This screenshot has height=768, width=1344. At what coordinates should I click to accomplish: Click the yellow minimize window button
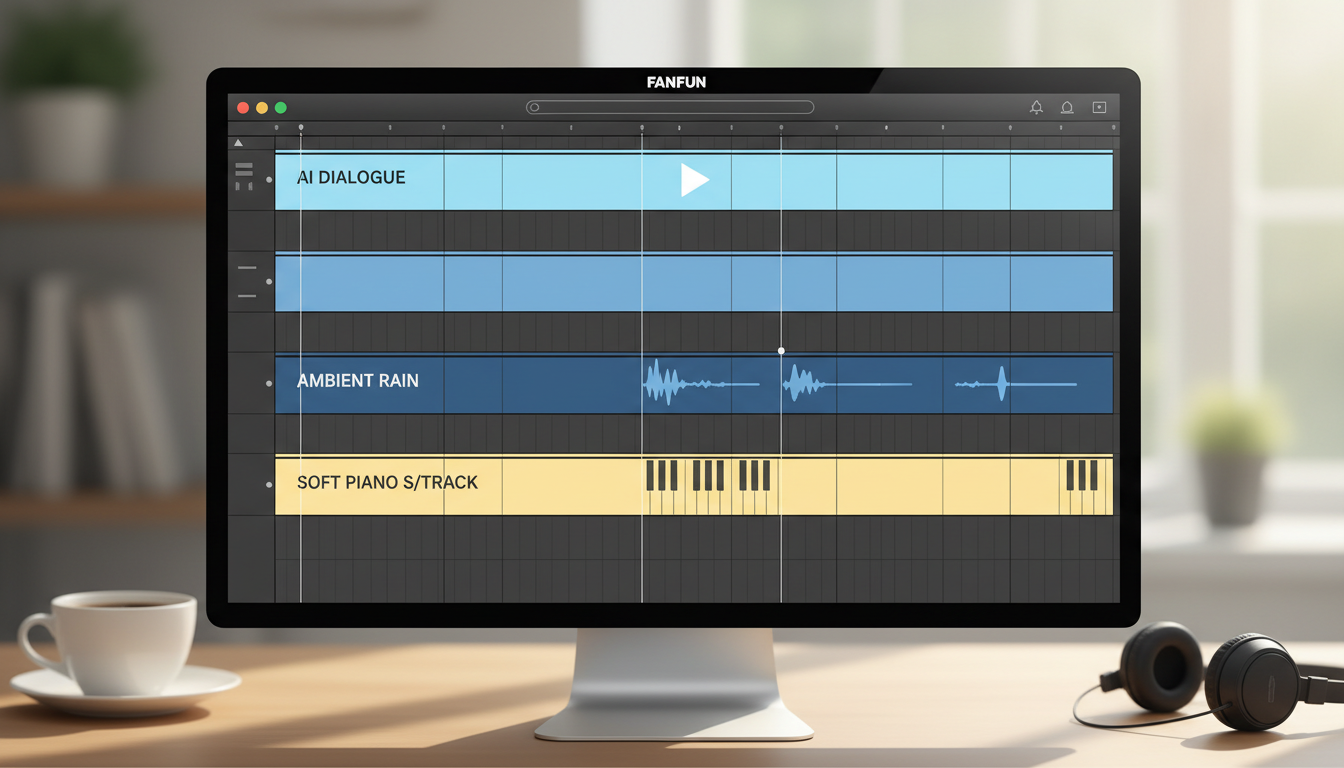(x=262, y=107)
